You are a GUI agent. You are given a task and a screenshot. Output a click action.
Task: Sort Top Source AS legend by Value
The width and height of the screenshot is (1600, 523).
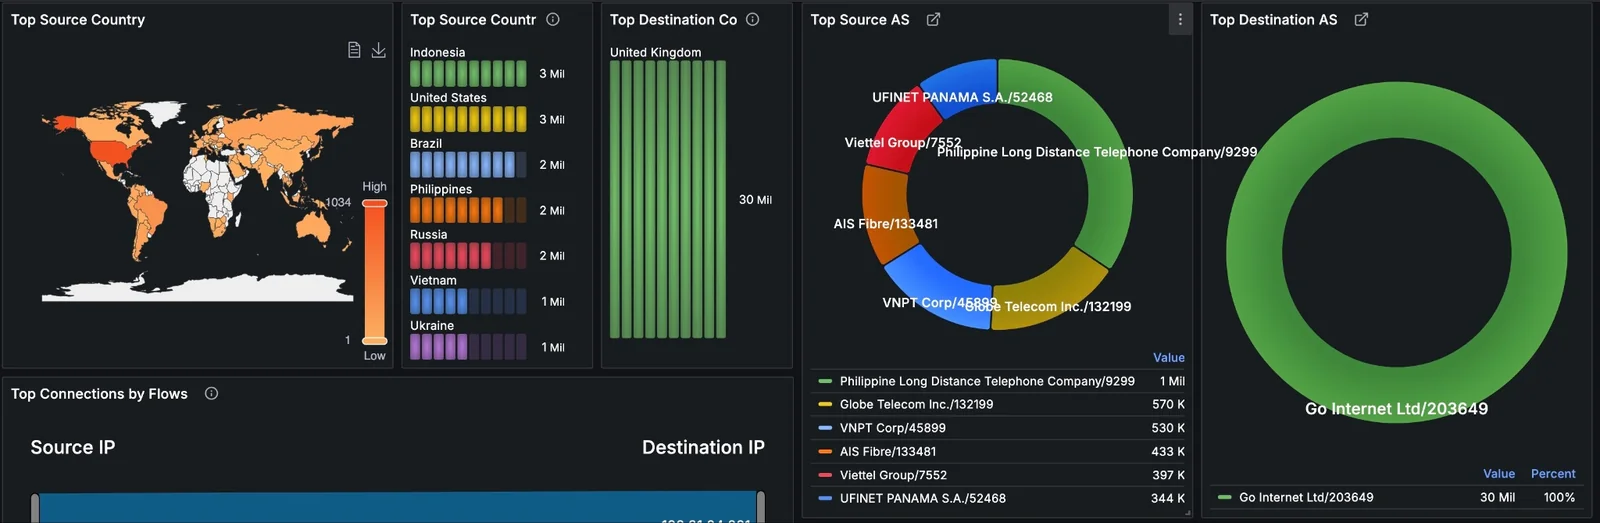pyautogui.click(x=1168, y=357)
